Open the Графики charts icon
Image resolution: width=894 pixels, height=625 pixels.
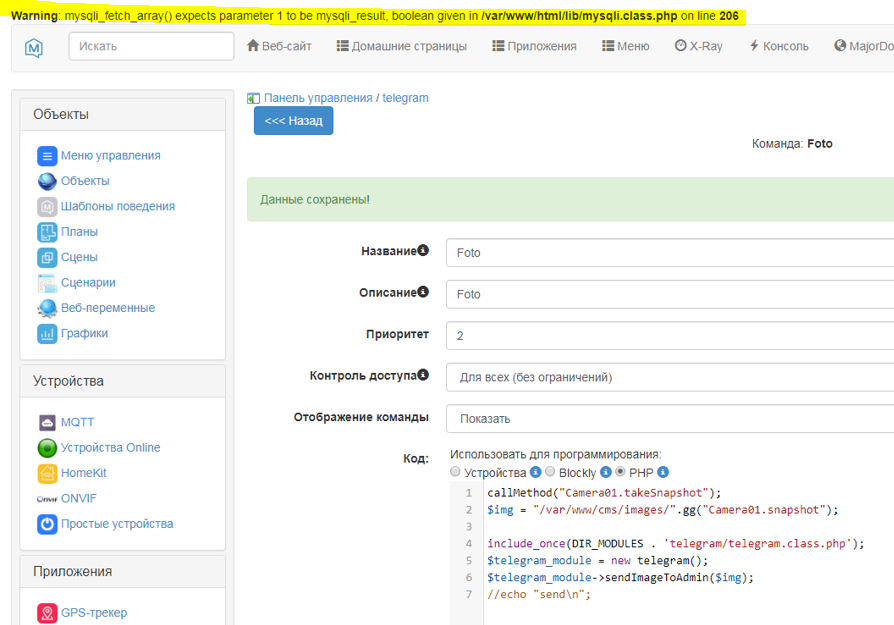[x=47, y=334]
